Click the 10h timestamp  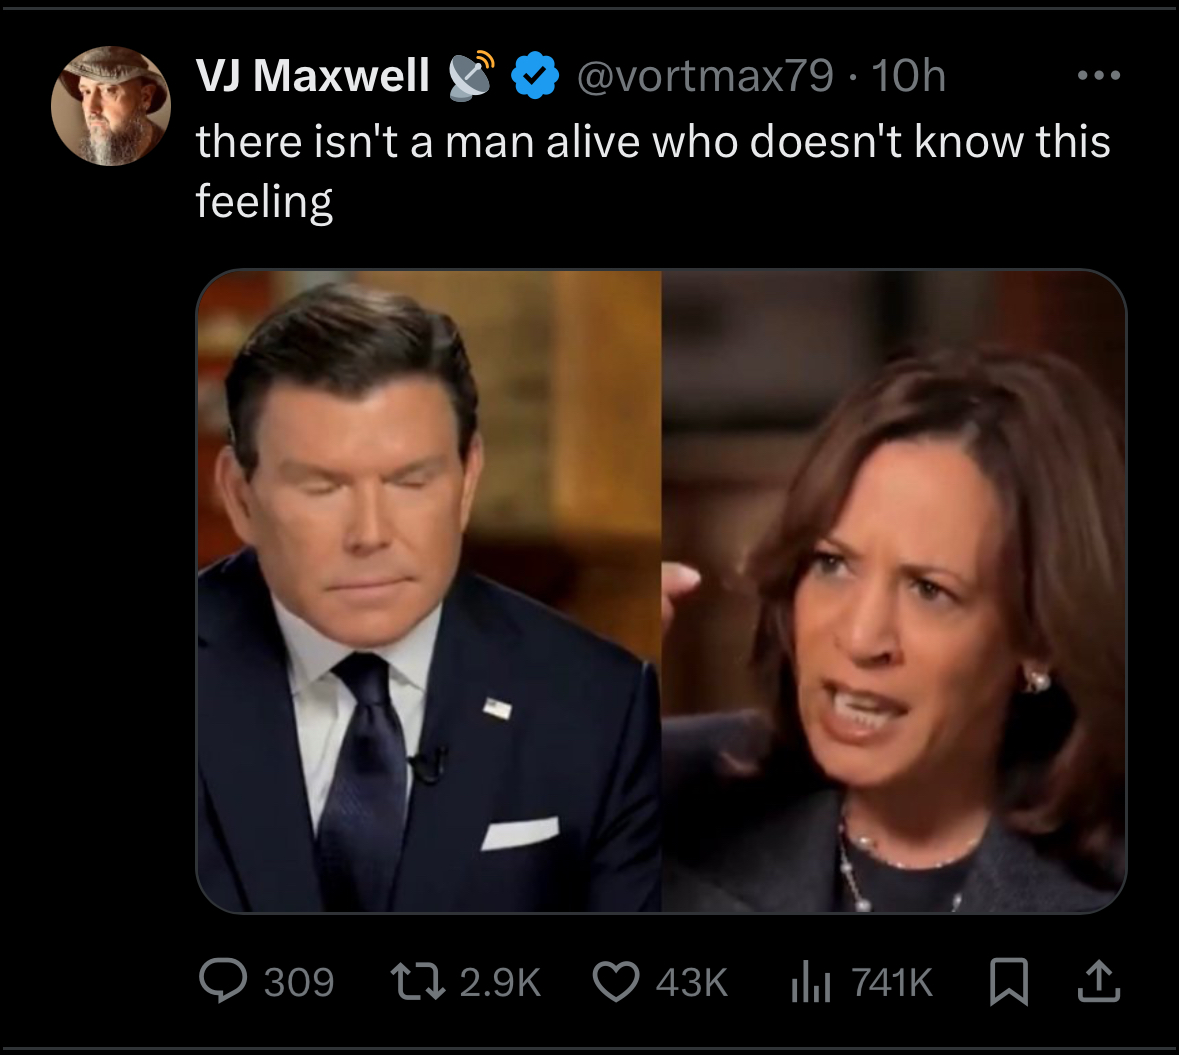tap(908, 75)
